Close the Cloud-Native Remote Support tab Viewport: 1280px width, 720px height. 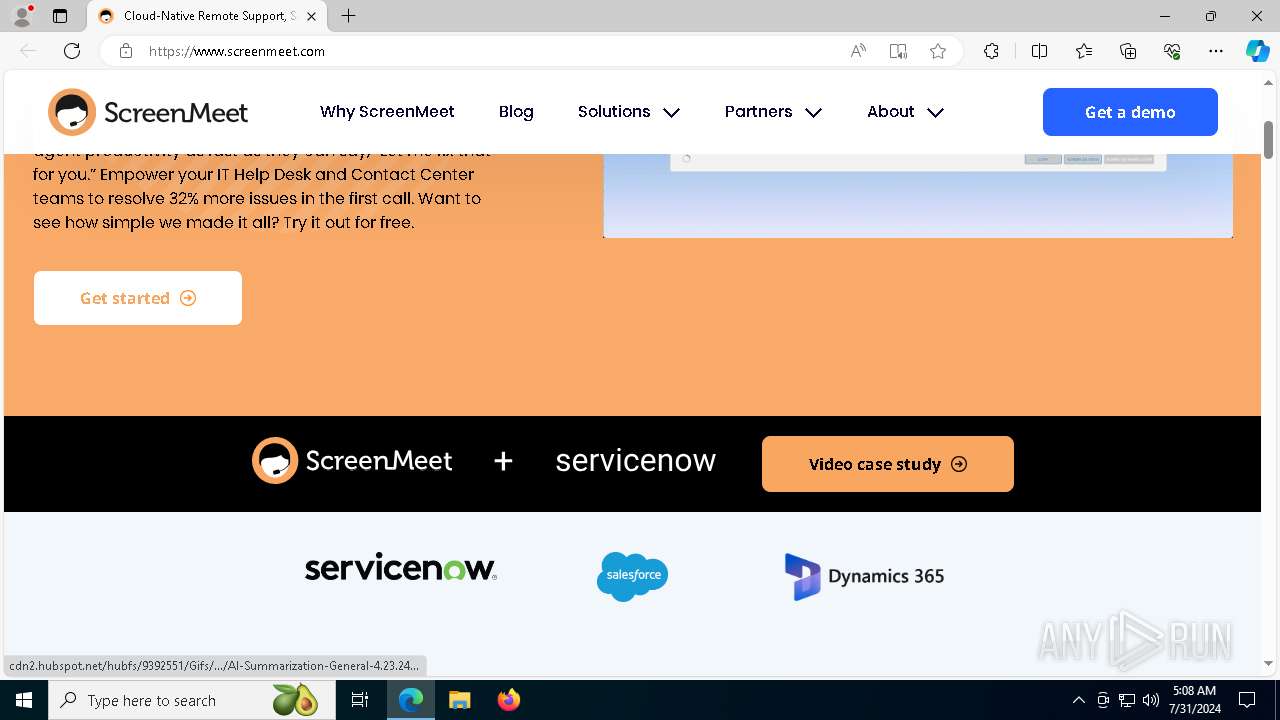(312, 16)
